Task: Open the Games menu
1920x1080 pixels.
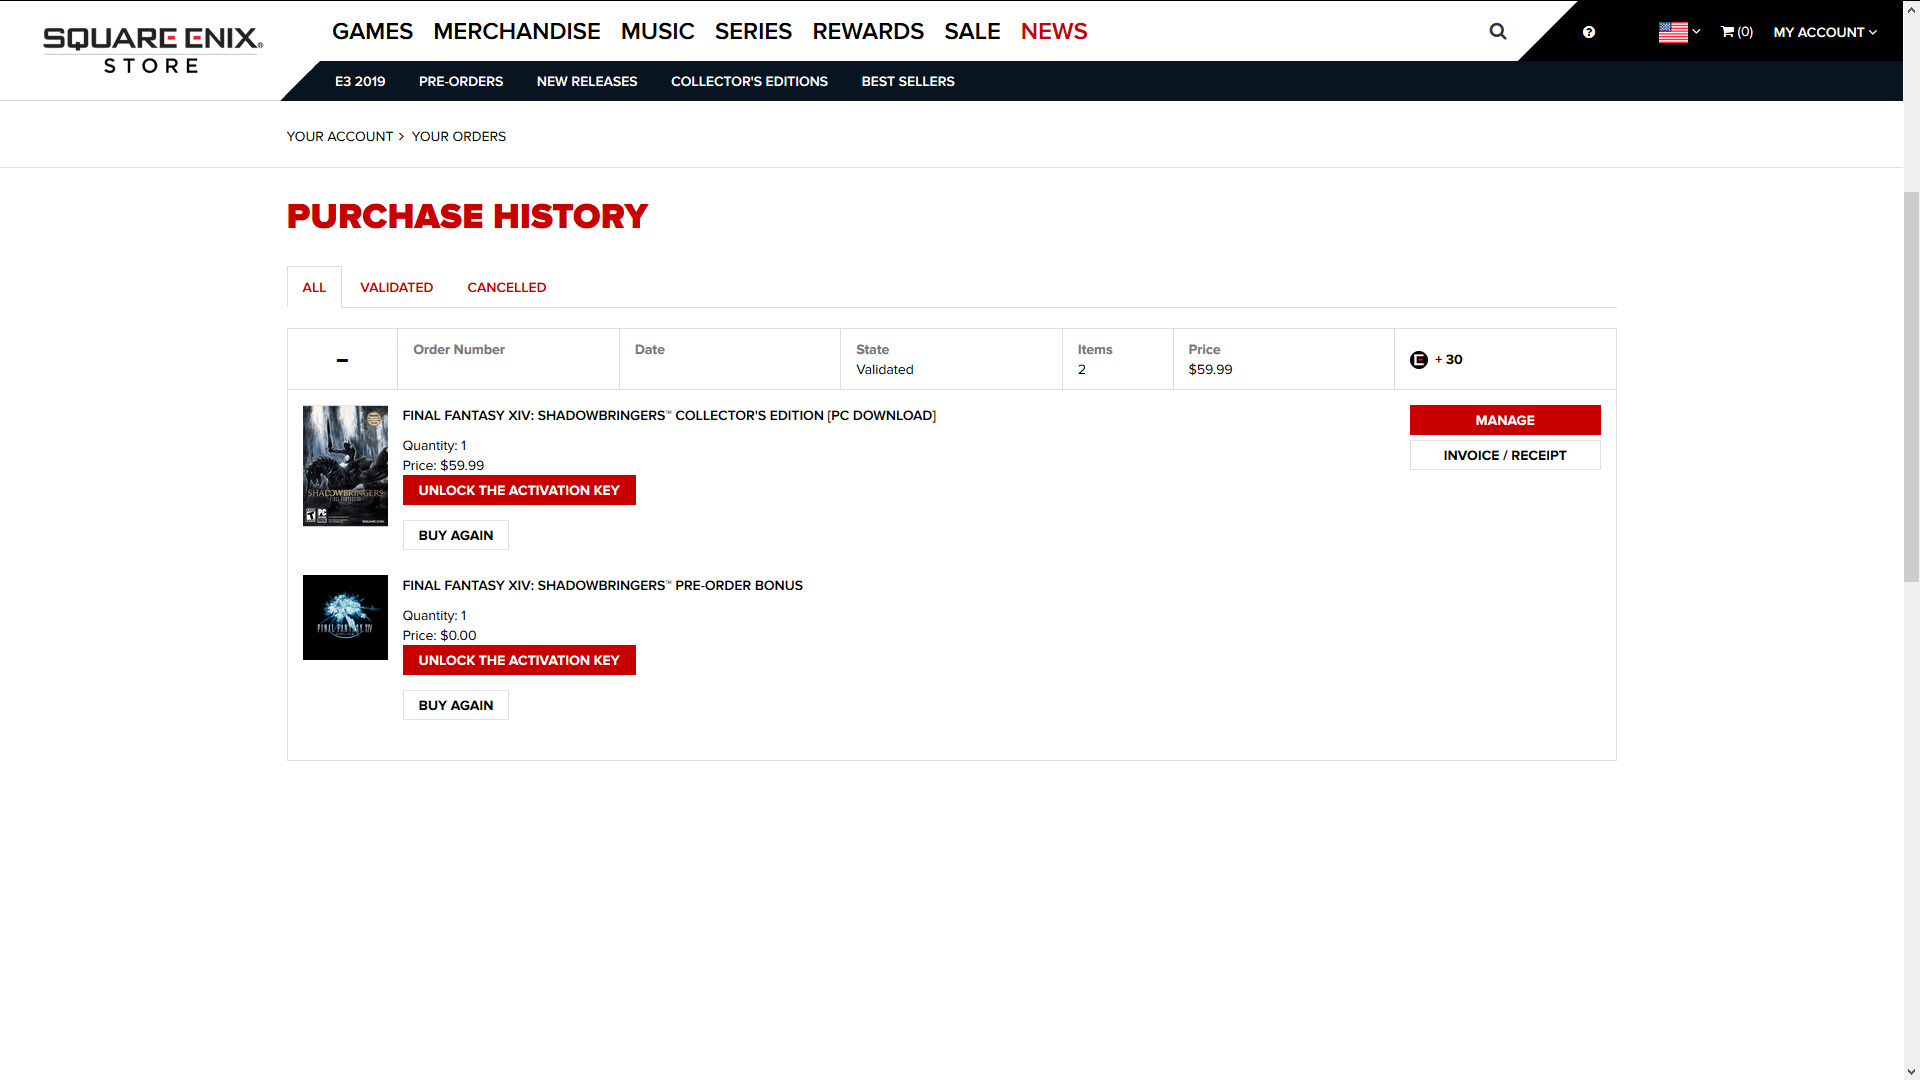Action: pos(372,31)
